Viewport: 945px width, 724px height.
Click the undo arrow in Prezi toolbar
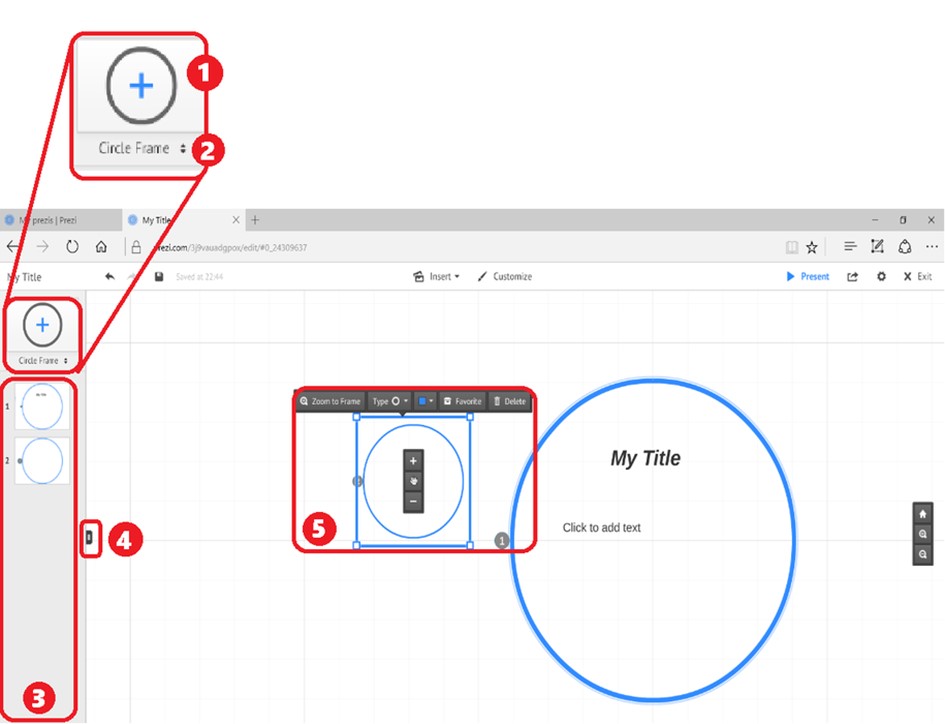(x=109, y=277)
